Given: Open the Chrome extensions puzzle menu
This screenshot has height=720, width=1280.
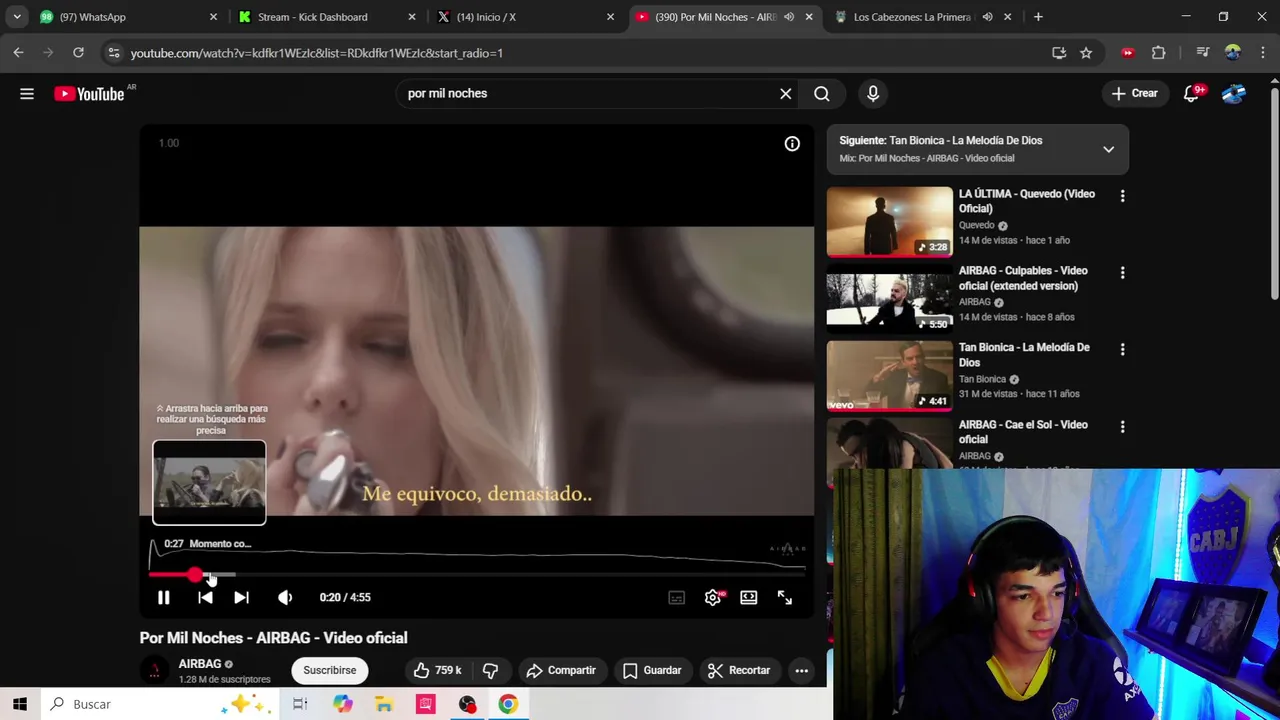Looking at the screenshot, I should (x=1158, y=53).
